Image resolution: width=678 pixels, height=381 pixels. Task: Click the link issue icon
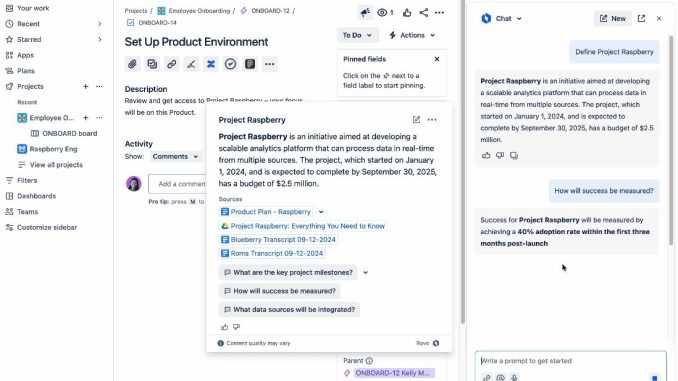(x=172, y=64)
